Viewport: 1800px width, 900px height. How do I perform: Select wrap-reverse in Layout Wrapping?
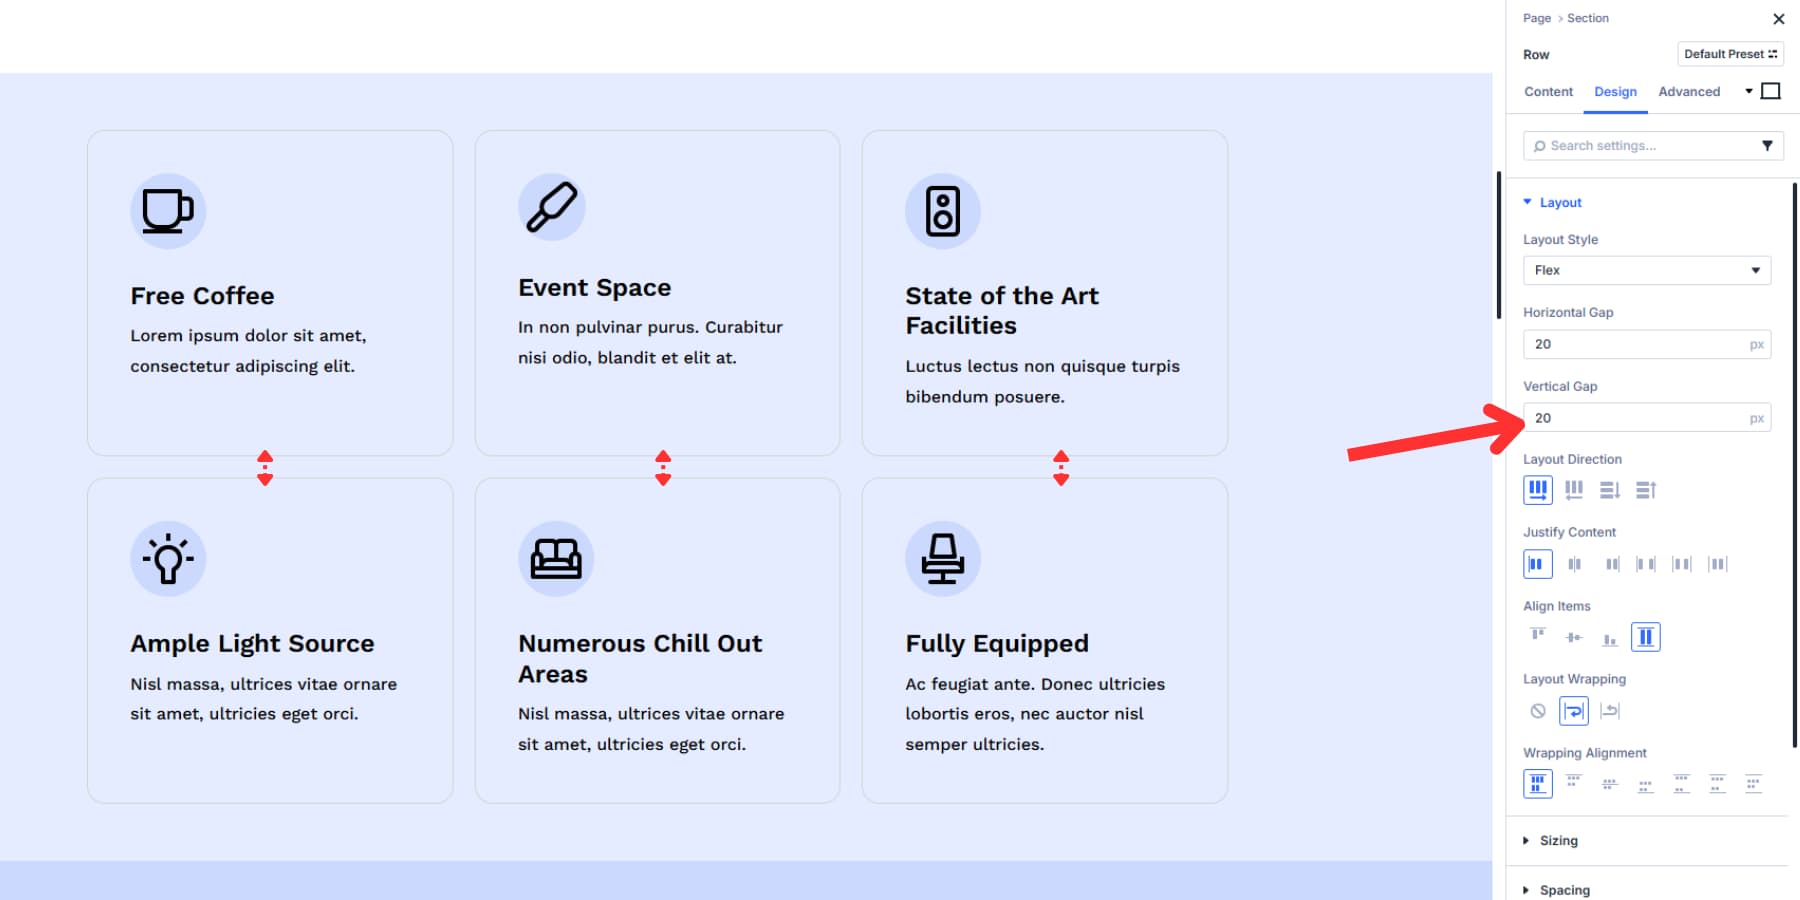point(1610,711)
